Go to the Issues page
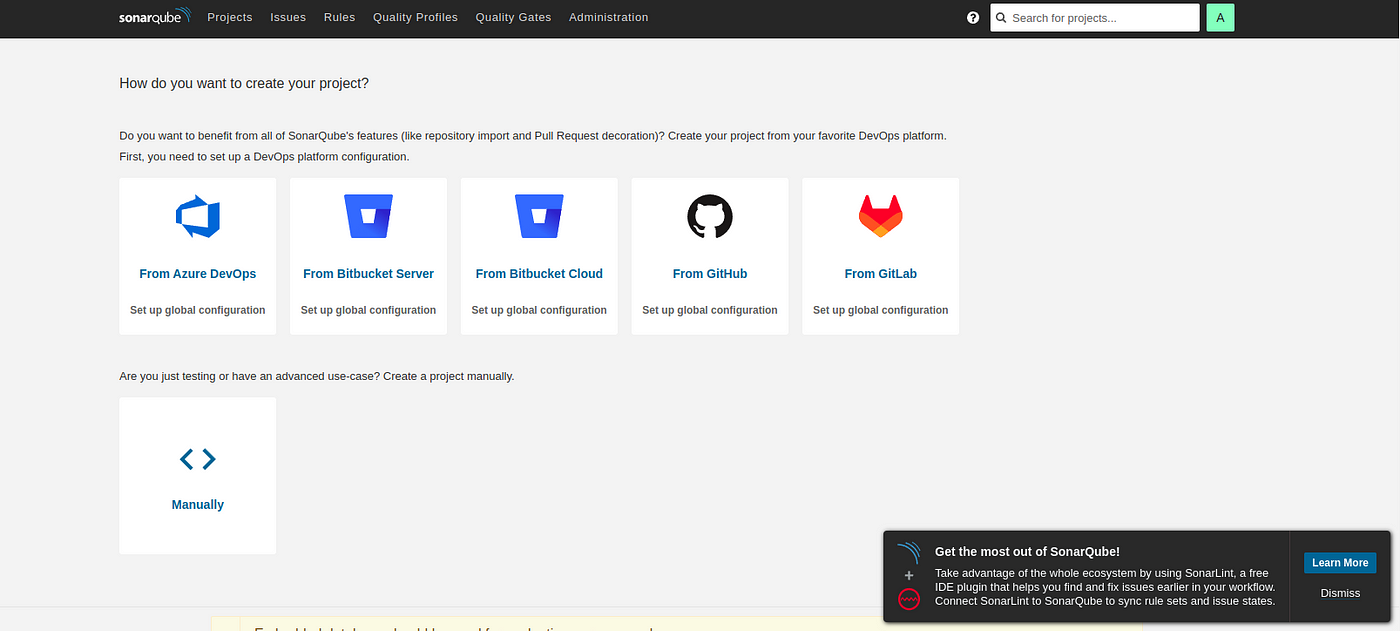 click(288, 18)
